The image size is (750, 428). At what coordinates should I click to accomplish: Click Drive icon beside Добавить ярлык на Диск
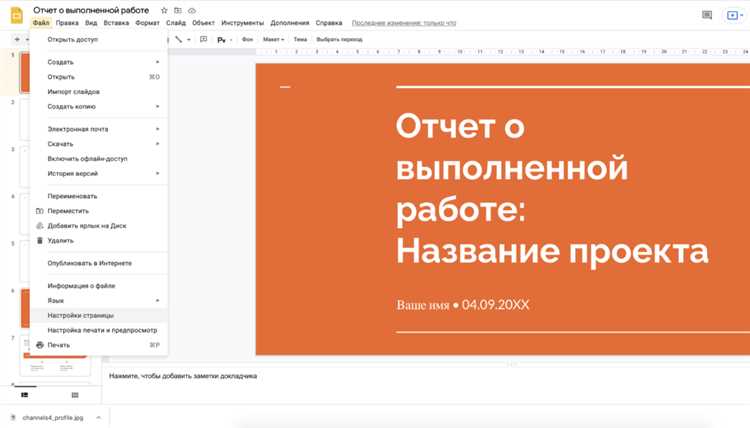pos(40,226)
